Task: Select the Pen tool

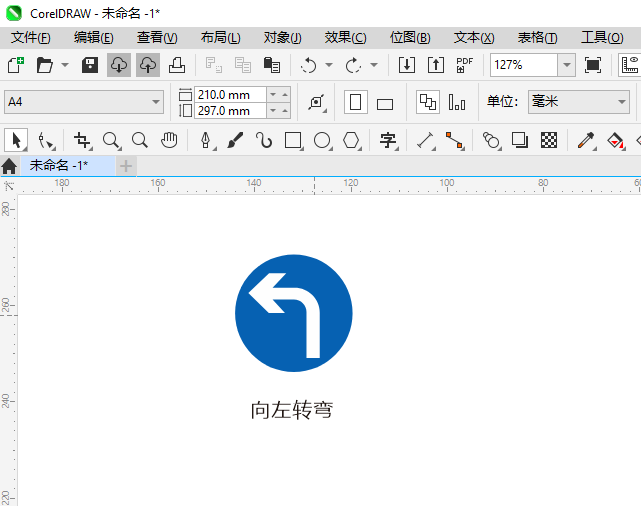Action: (206, 141)
